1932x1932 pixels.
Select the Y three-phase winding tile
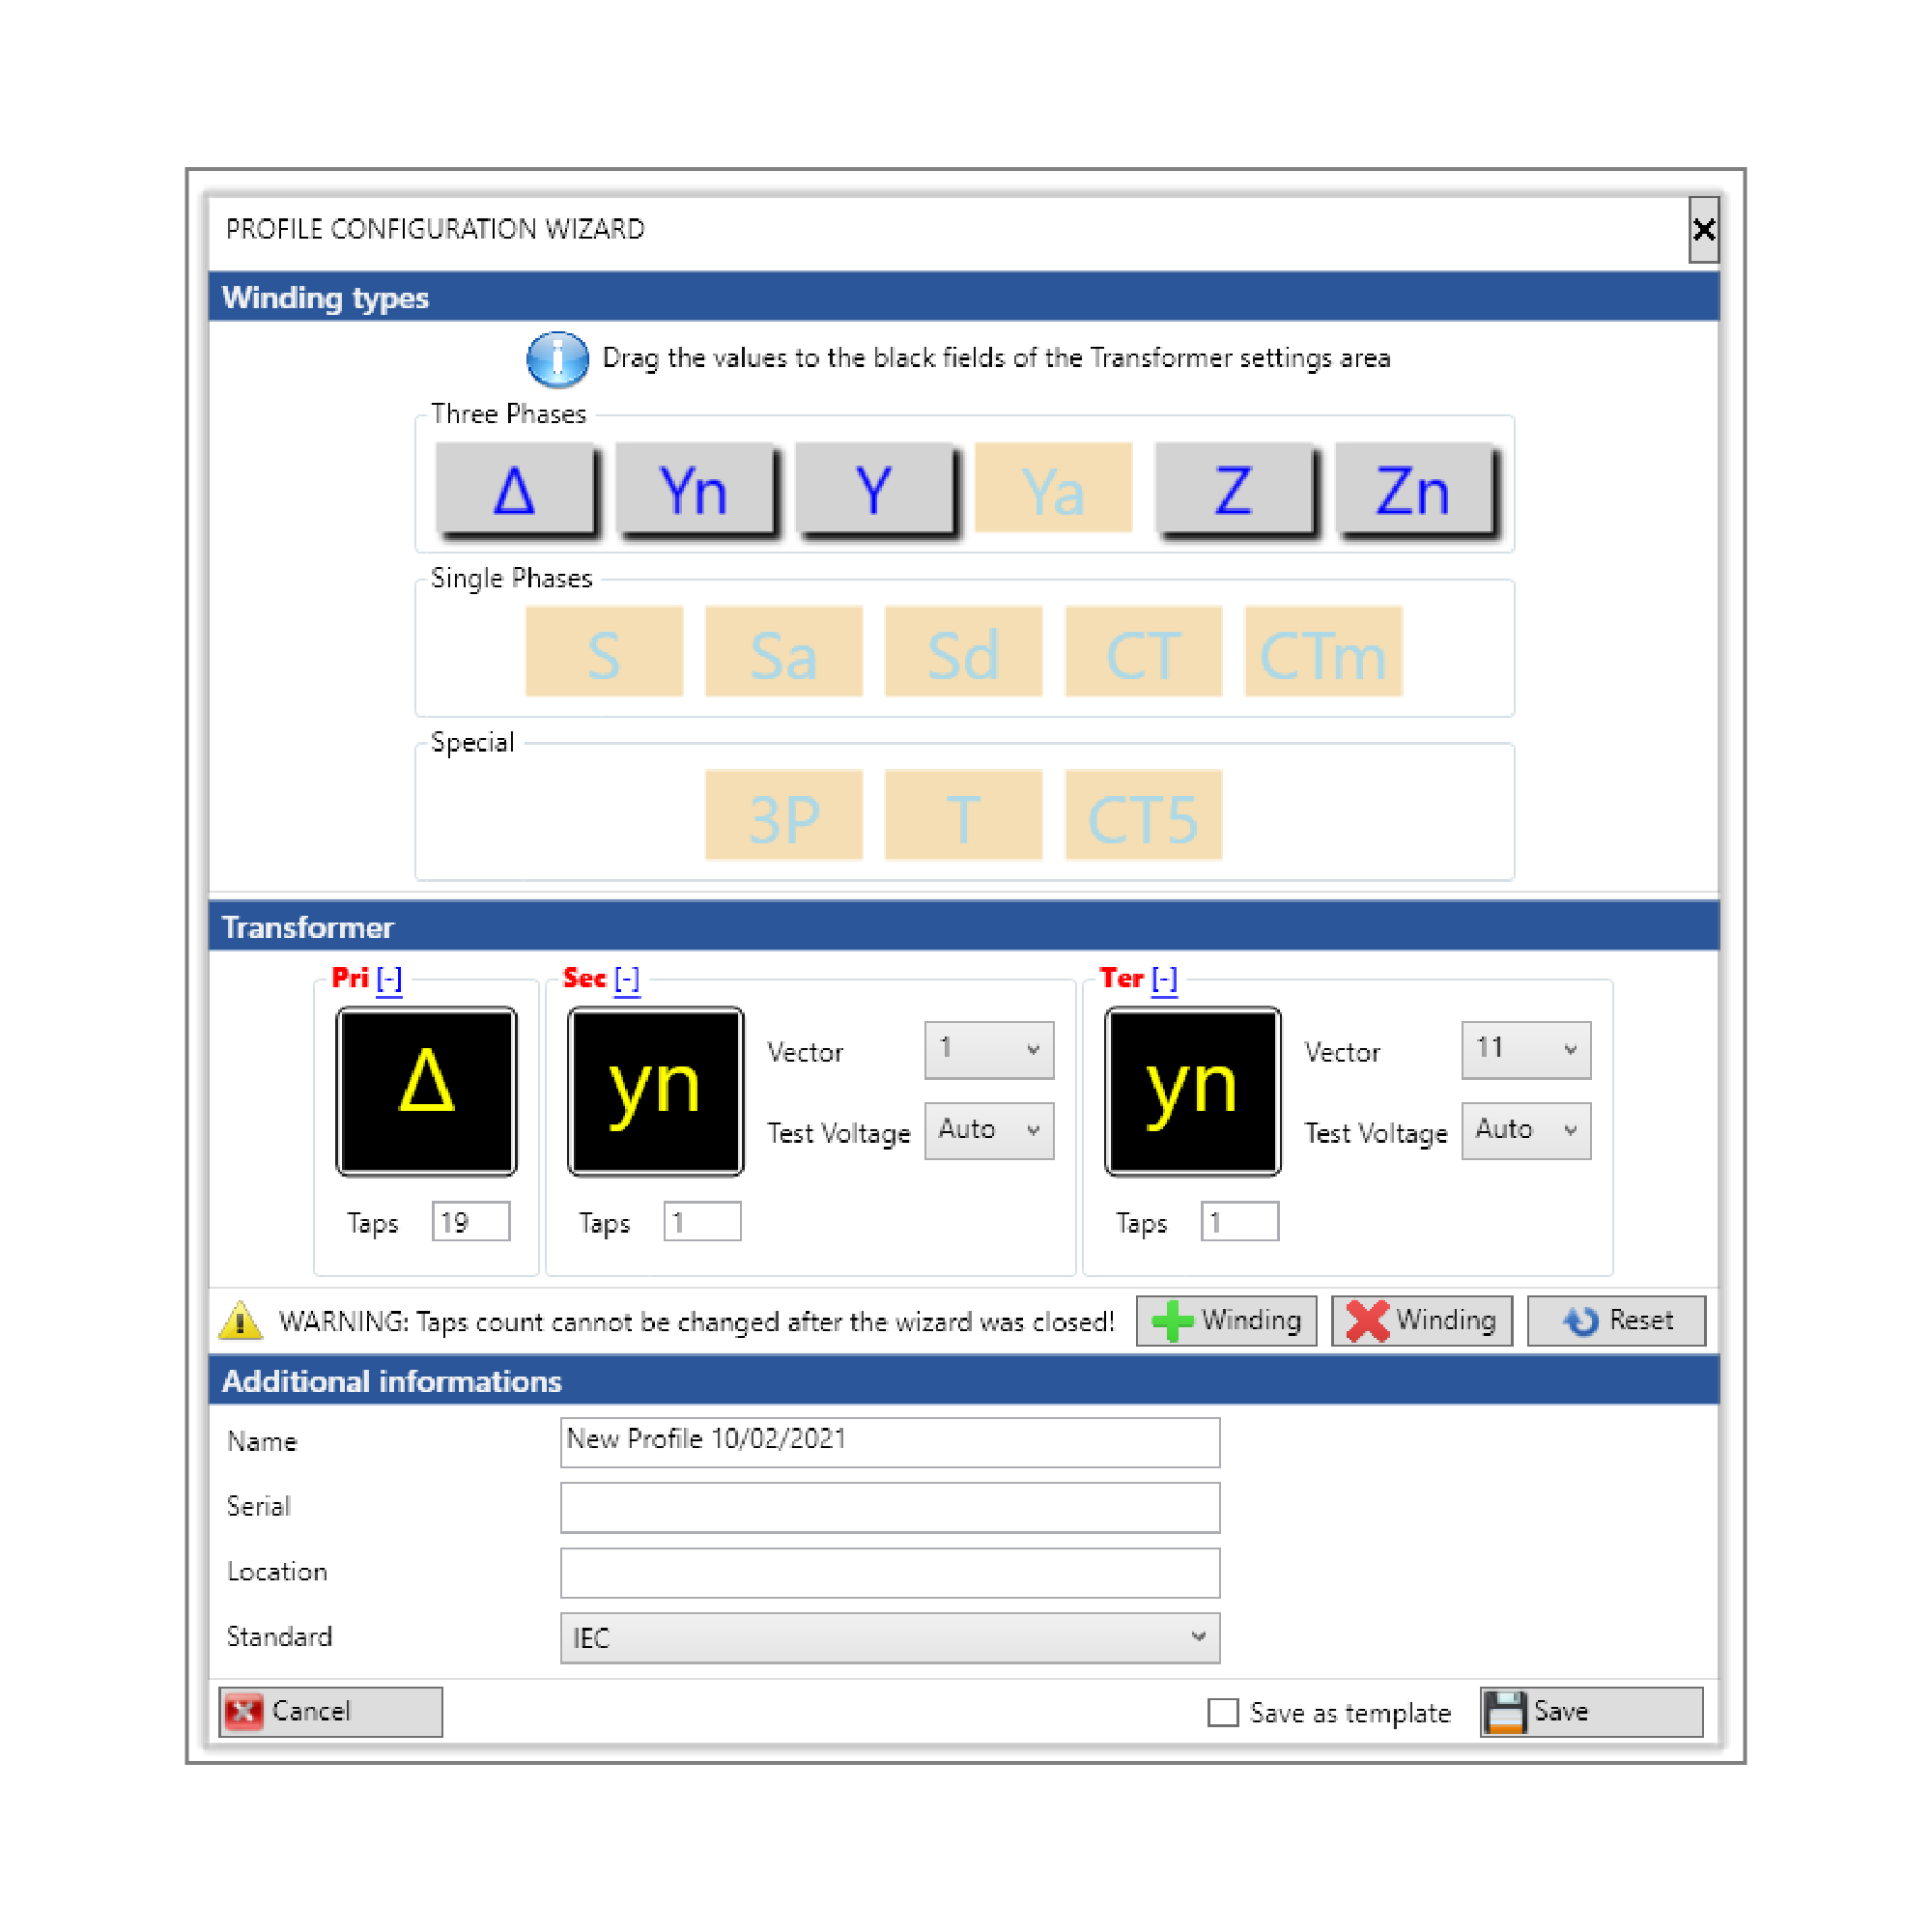point(875,489)
